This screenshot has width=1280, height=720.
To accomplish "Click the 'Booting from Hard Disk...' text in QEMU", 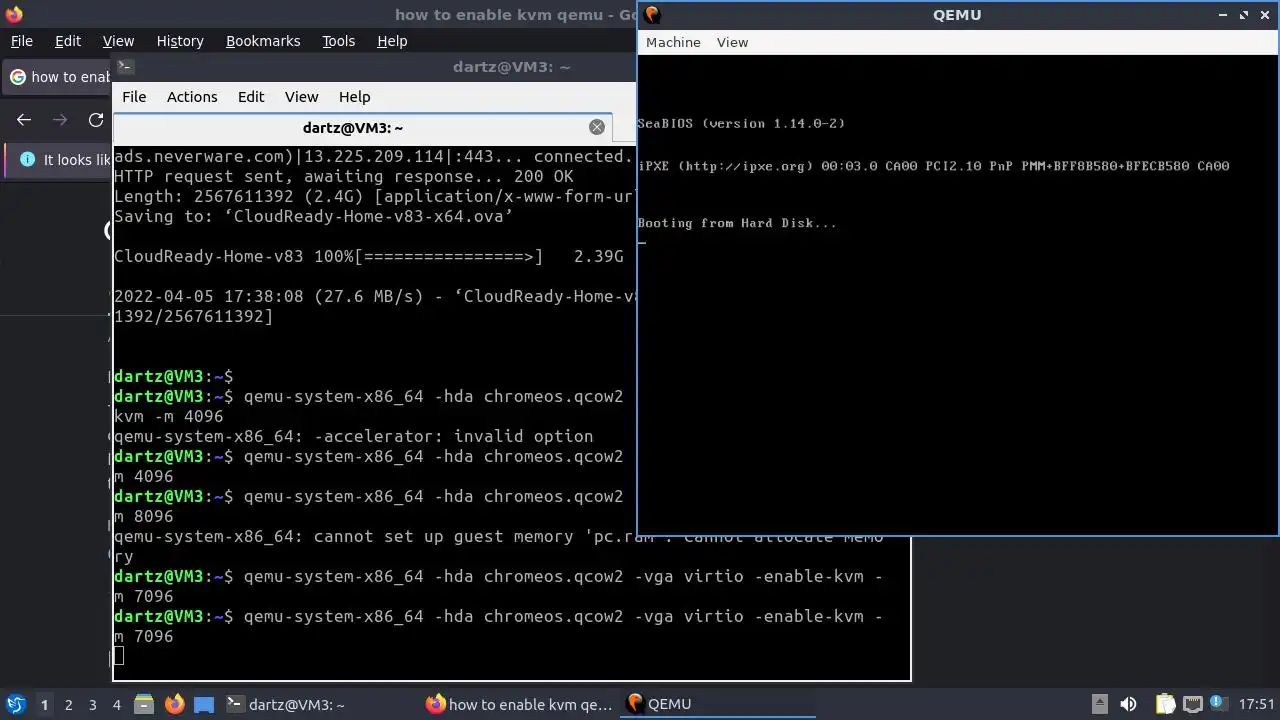I will click(x=737, y=223).
